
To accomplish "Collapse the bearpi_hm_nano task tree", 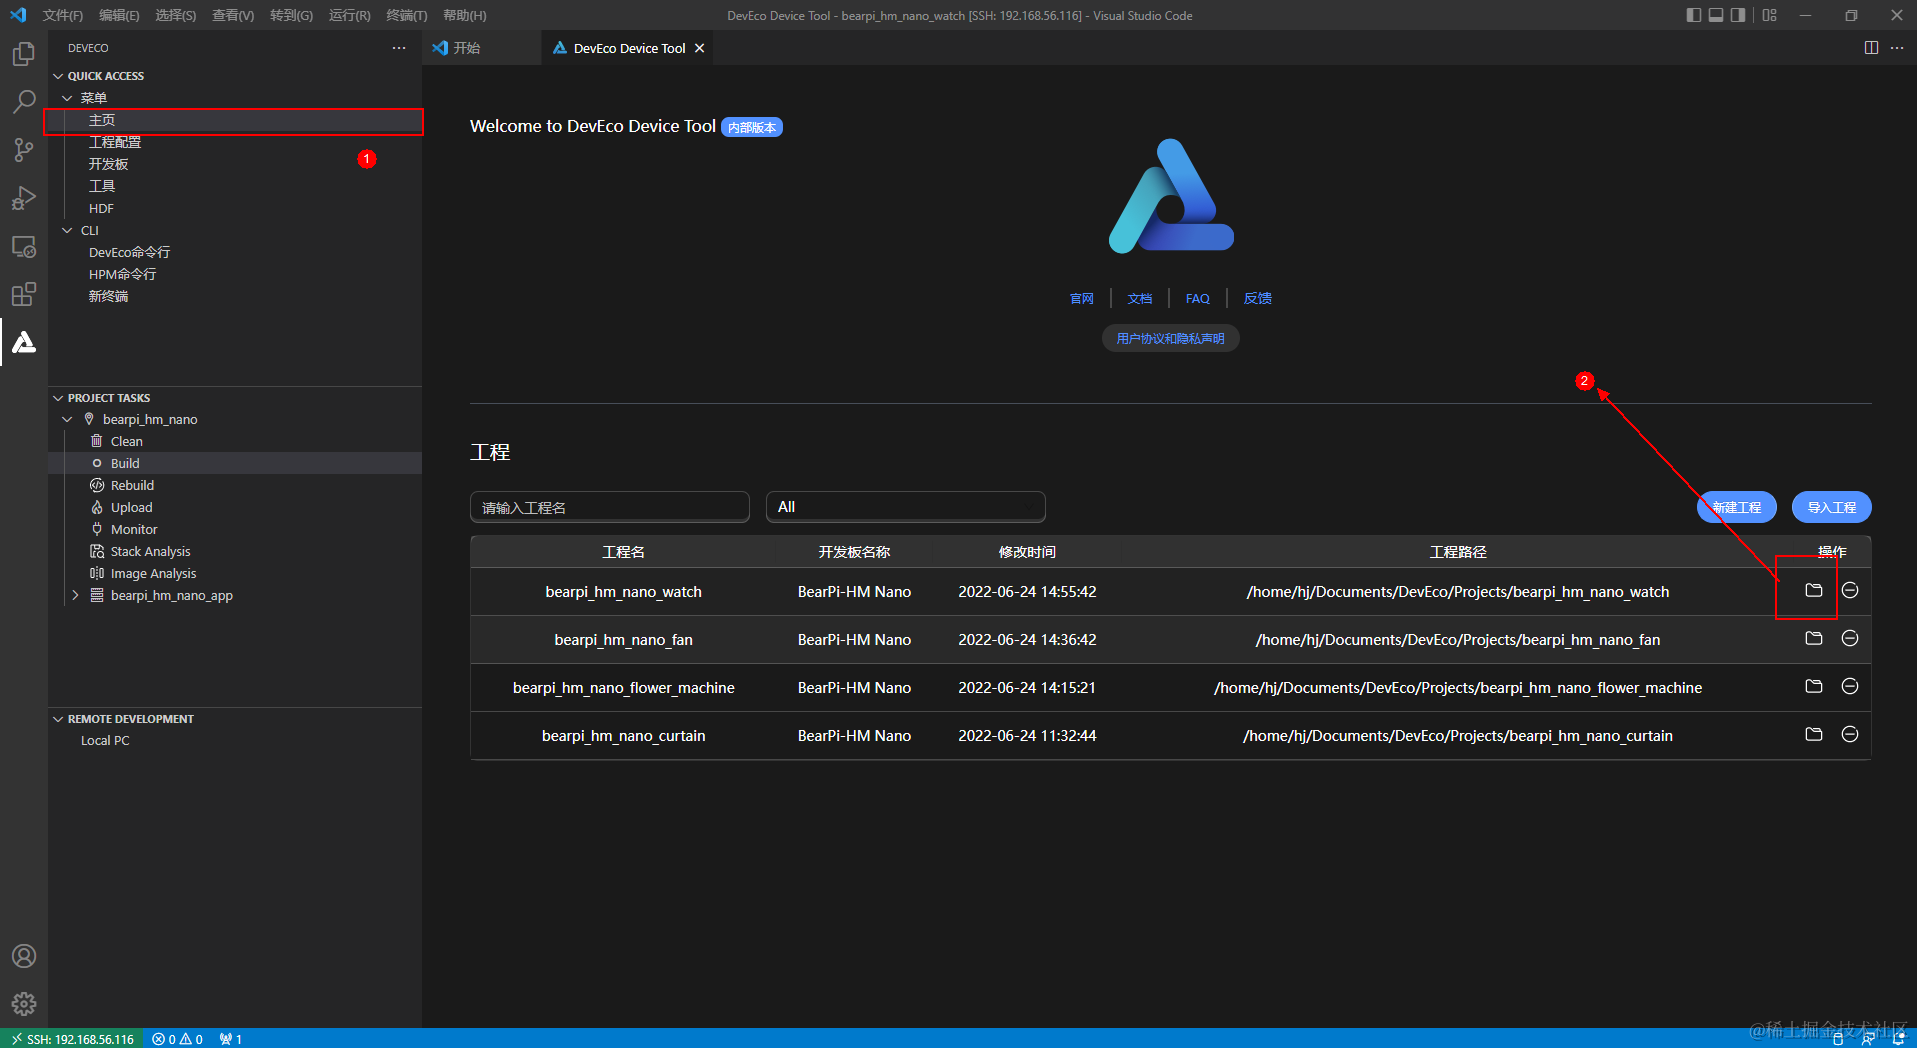I will (67, 419).
